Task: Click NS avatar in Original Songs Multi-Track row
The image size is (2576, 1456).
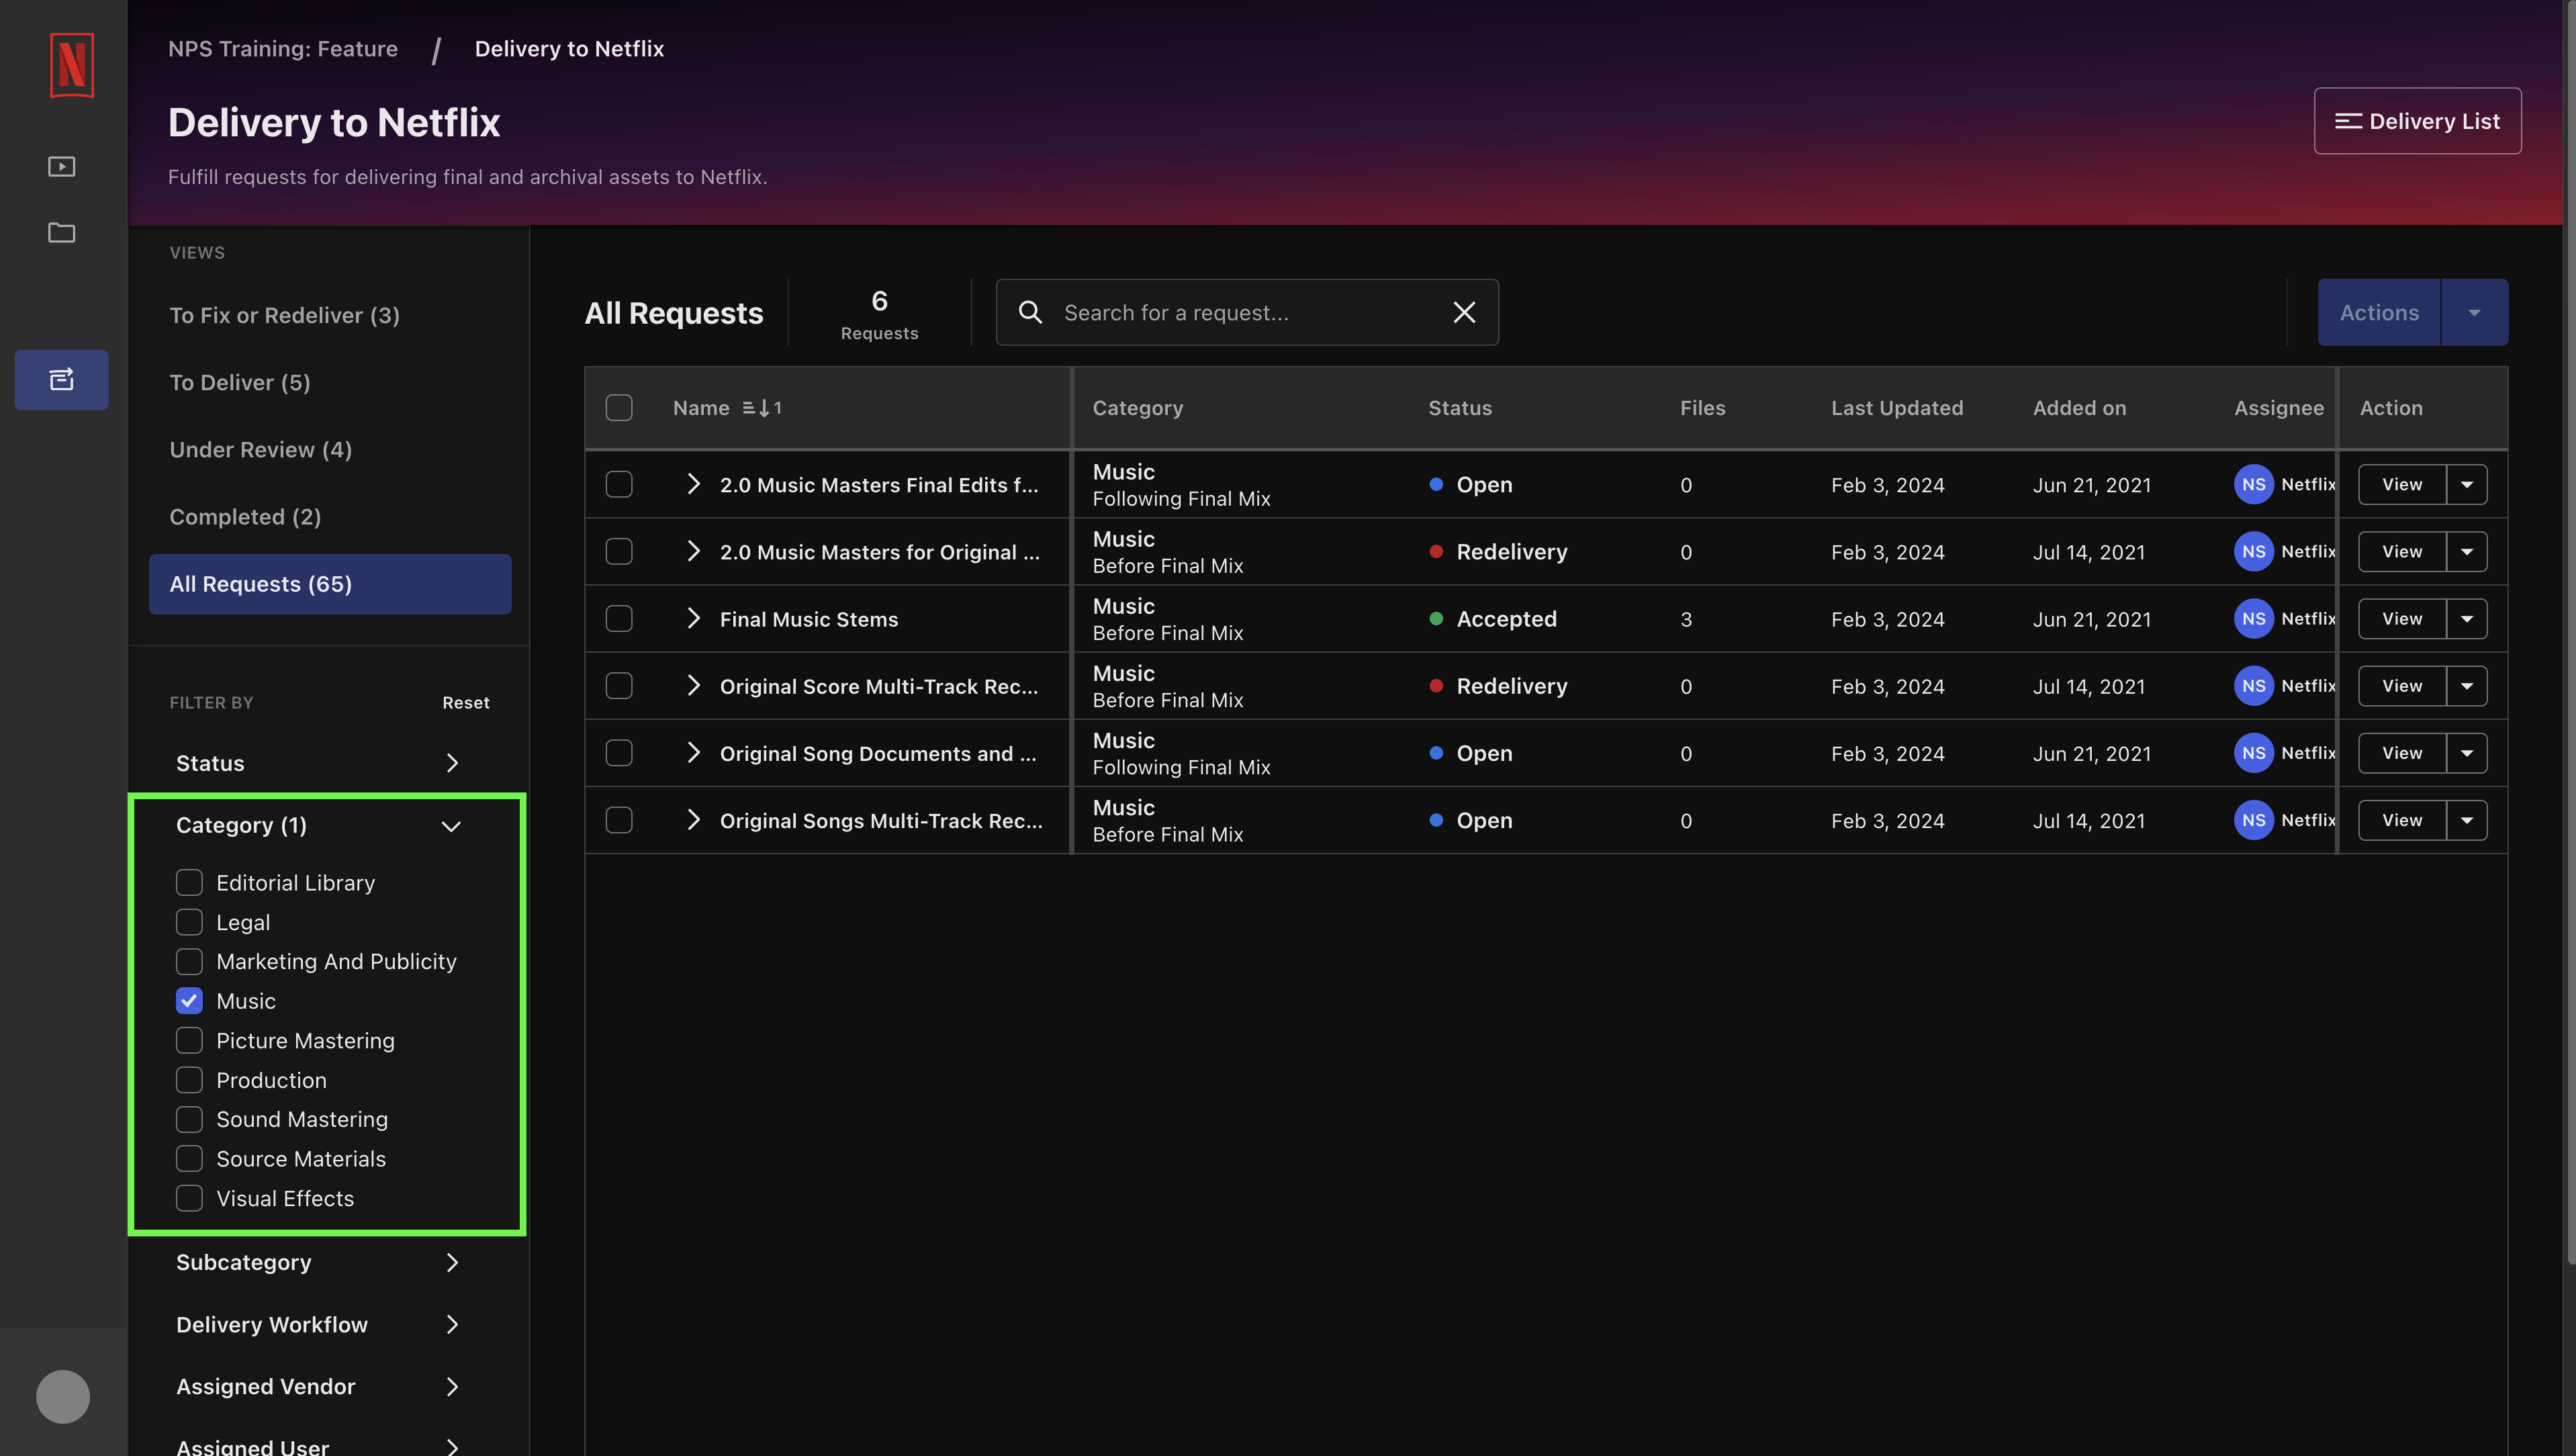Action: (2253, 820)
